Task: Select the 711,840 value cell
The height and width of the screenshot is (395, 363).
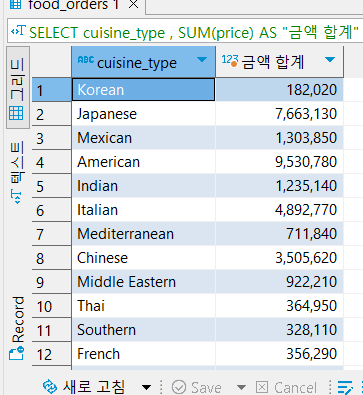Action: 279,234
